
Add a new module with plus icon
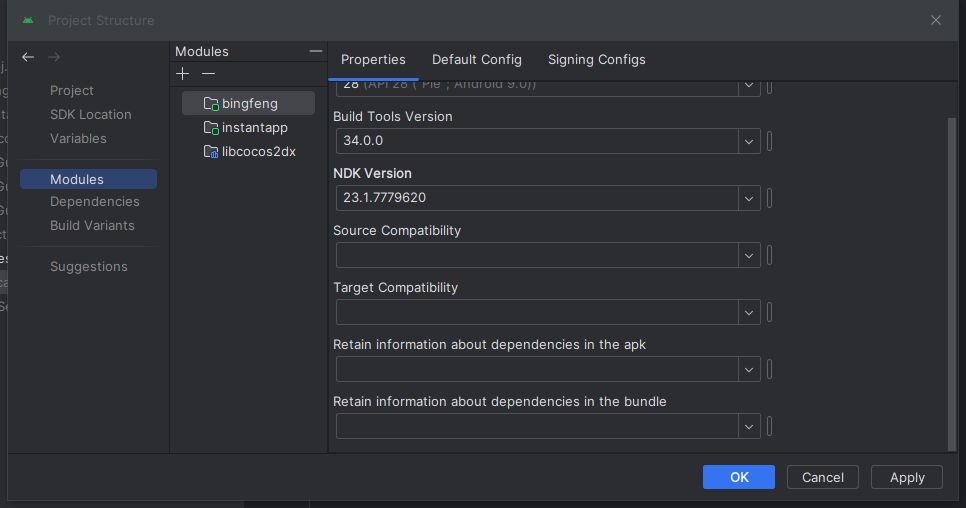pos(182,74)
